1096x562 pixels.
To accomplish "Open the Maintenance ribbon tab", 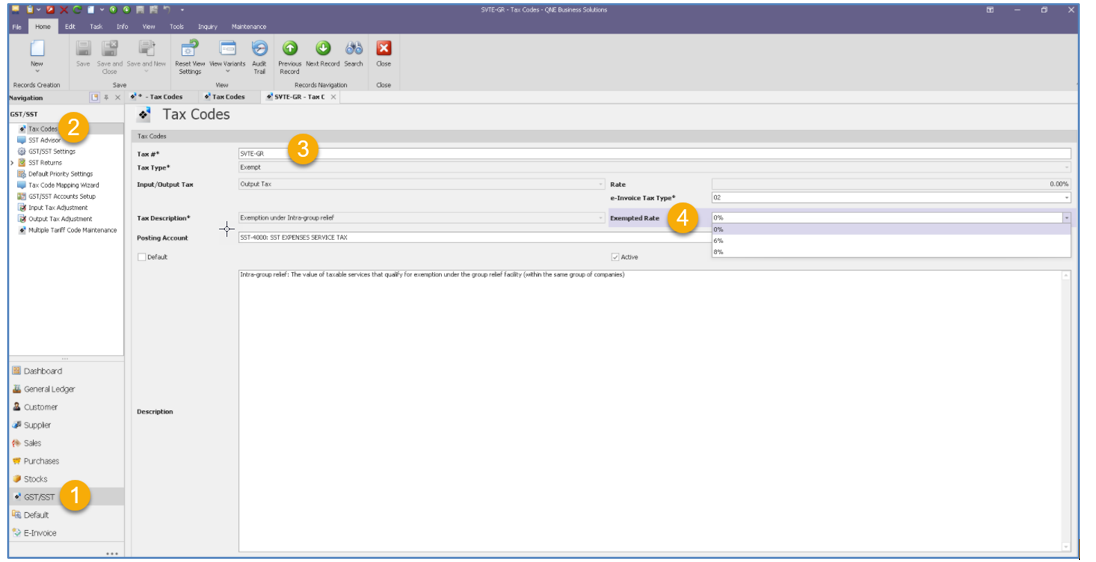I will click(x=249, y=27).
